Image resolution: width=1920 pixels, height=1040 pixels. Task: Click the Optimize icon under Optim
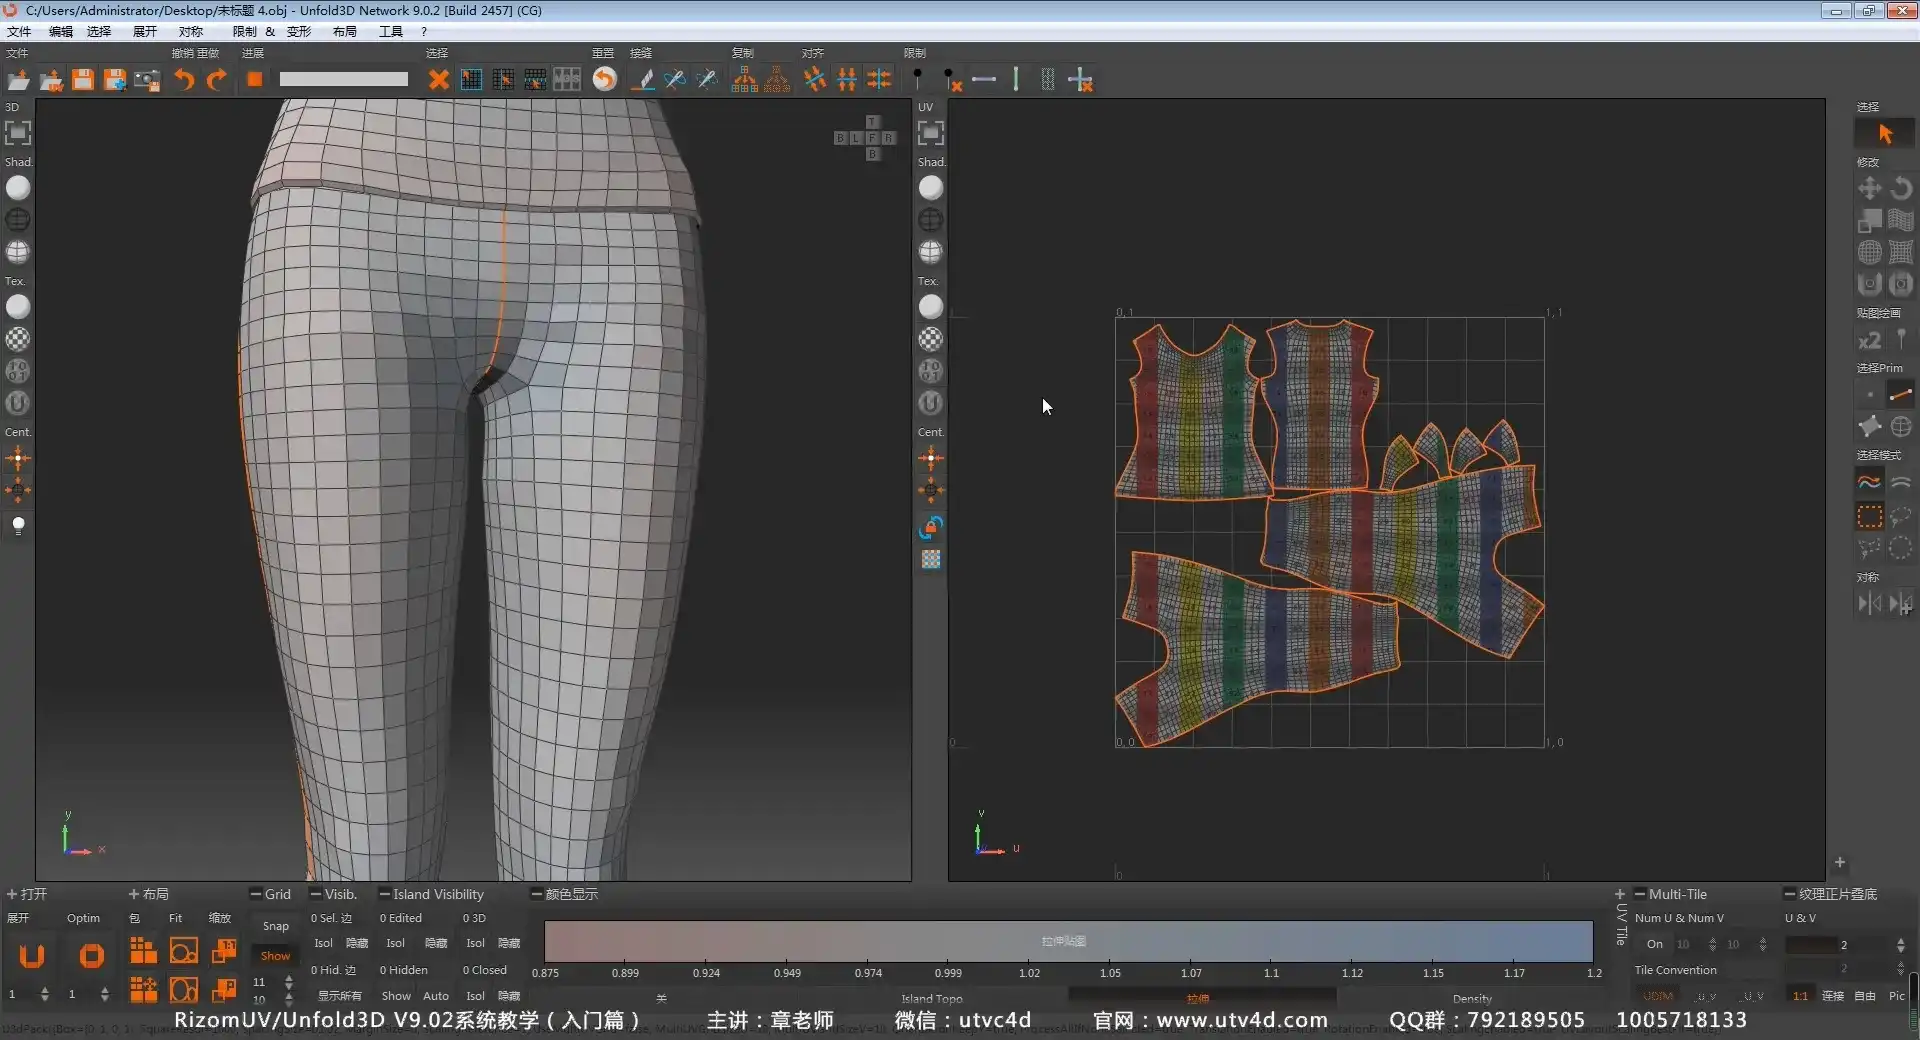tap(91, 956)
